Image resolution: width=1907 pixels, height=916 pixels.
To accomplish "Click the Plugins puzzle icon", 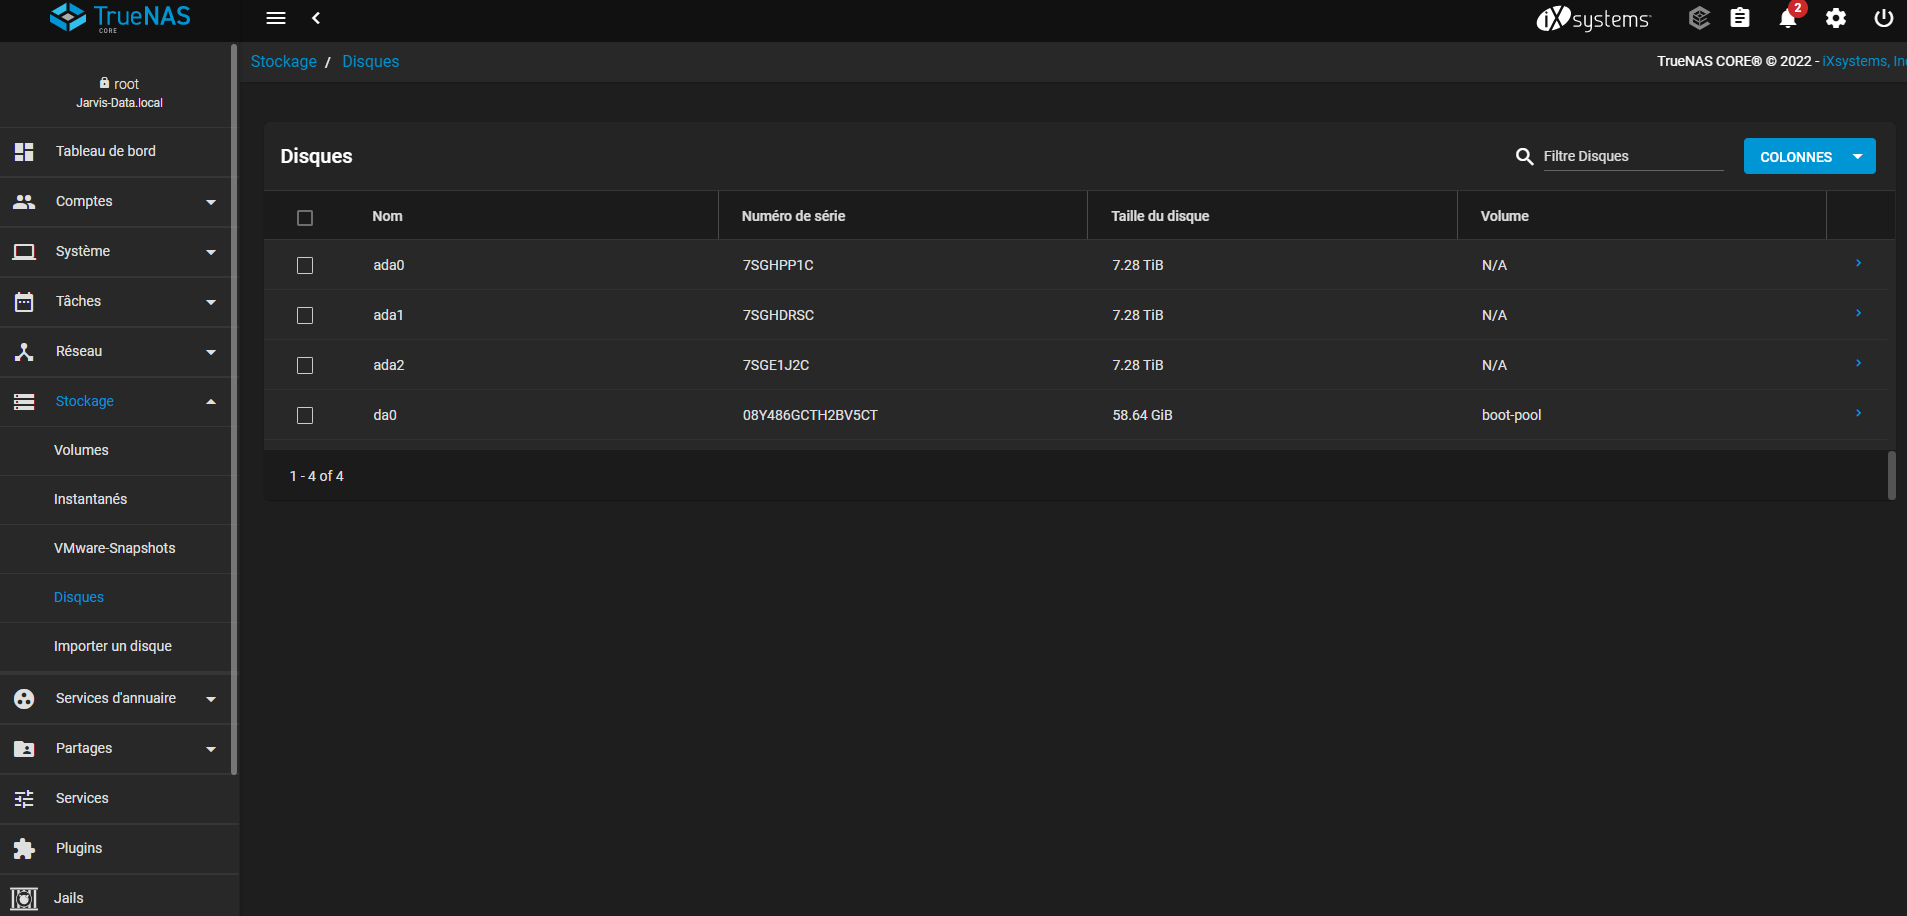I will (24, 848).
